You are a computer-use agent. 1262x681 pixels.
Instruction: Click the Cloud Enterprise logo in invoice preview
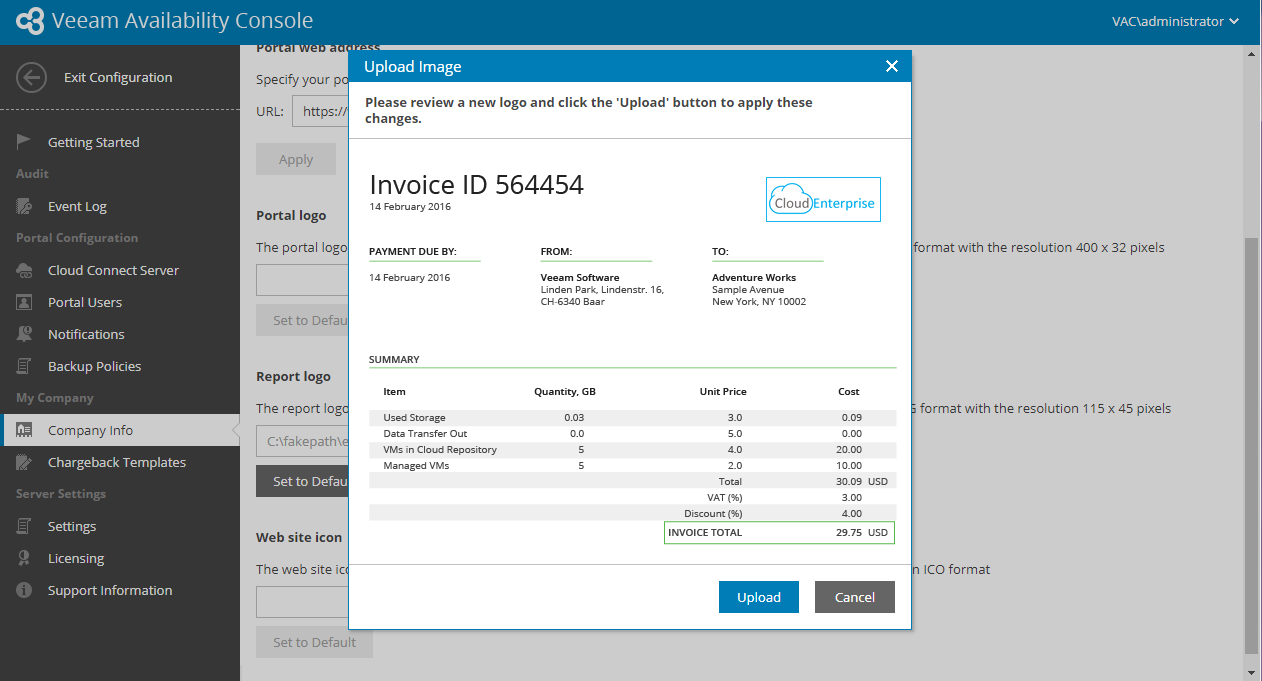(x=823, y=199)
